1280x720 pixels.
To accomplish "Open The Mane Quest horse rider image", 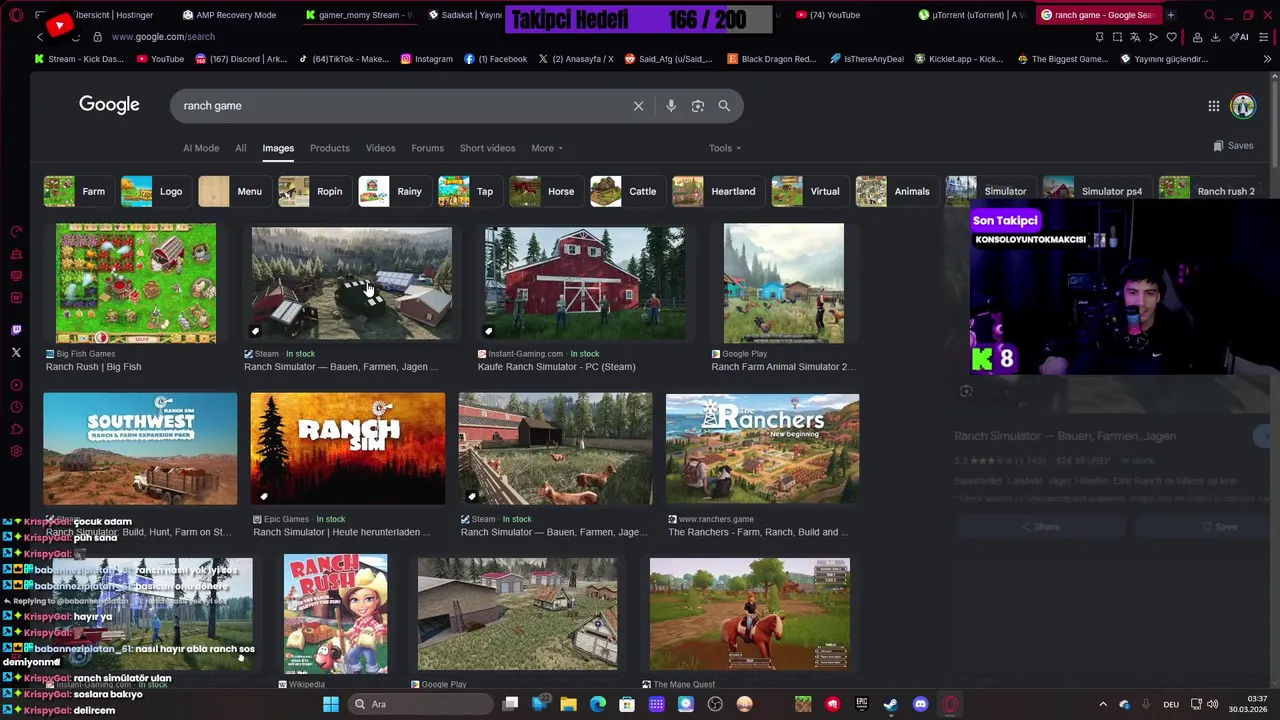I will pos(750,614).
